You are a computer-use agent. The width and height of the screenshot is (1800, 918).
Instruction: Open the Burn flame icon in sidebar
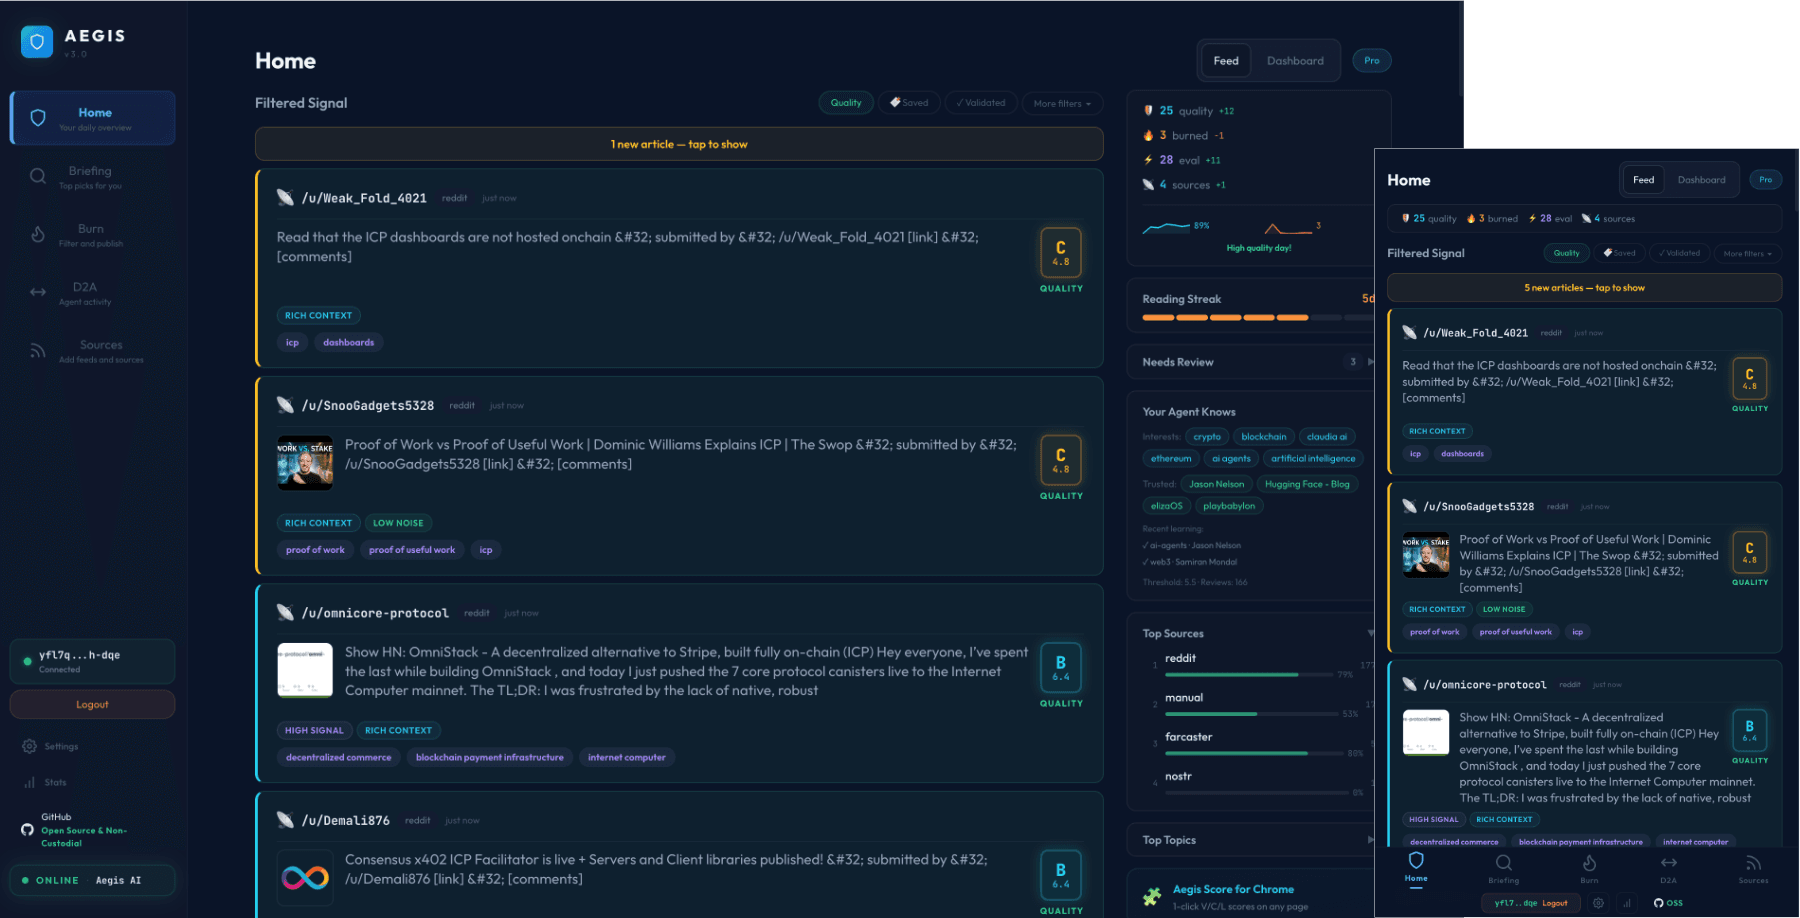click(x=38, y=235)
